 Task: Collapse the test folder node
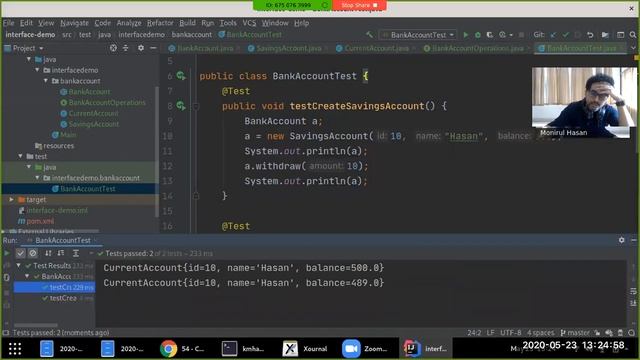20,156
